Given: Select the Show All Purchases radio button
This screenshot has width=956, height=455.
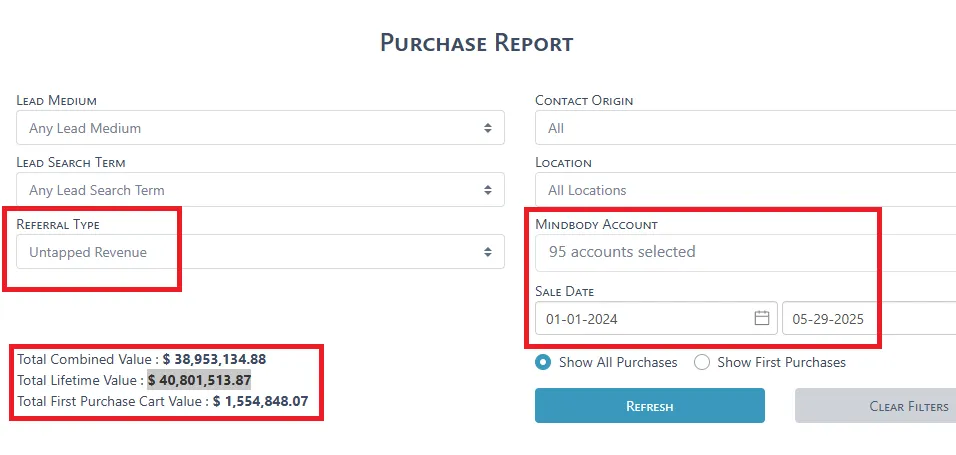Looking at the screenshot, I should [543, 362].
